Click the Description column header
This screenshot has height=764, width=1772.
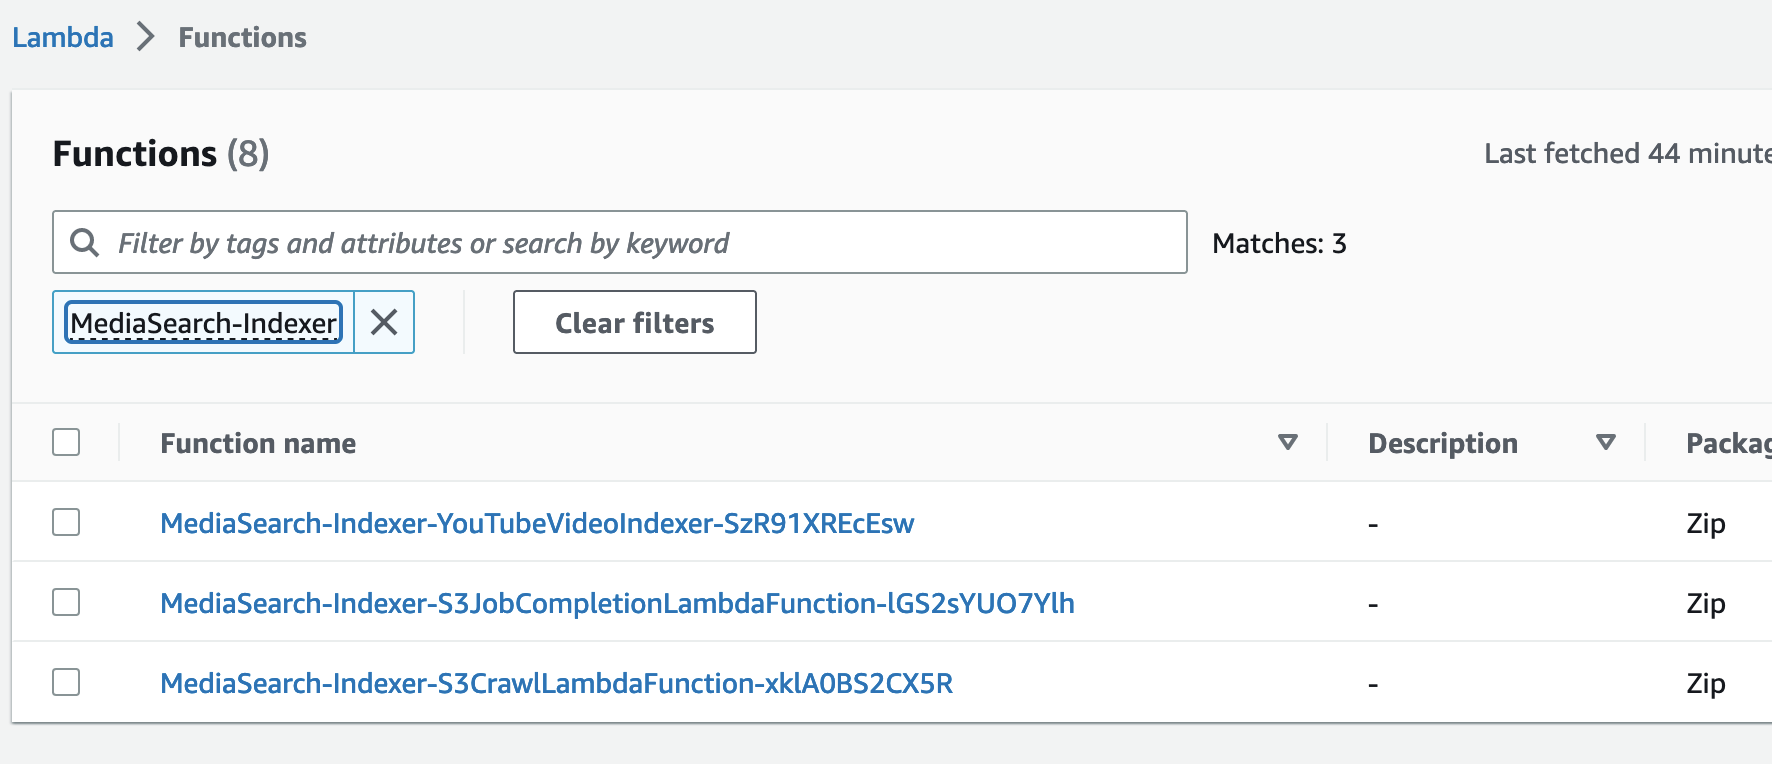[1443, 443]
